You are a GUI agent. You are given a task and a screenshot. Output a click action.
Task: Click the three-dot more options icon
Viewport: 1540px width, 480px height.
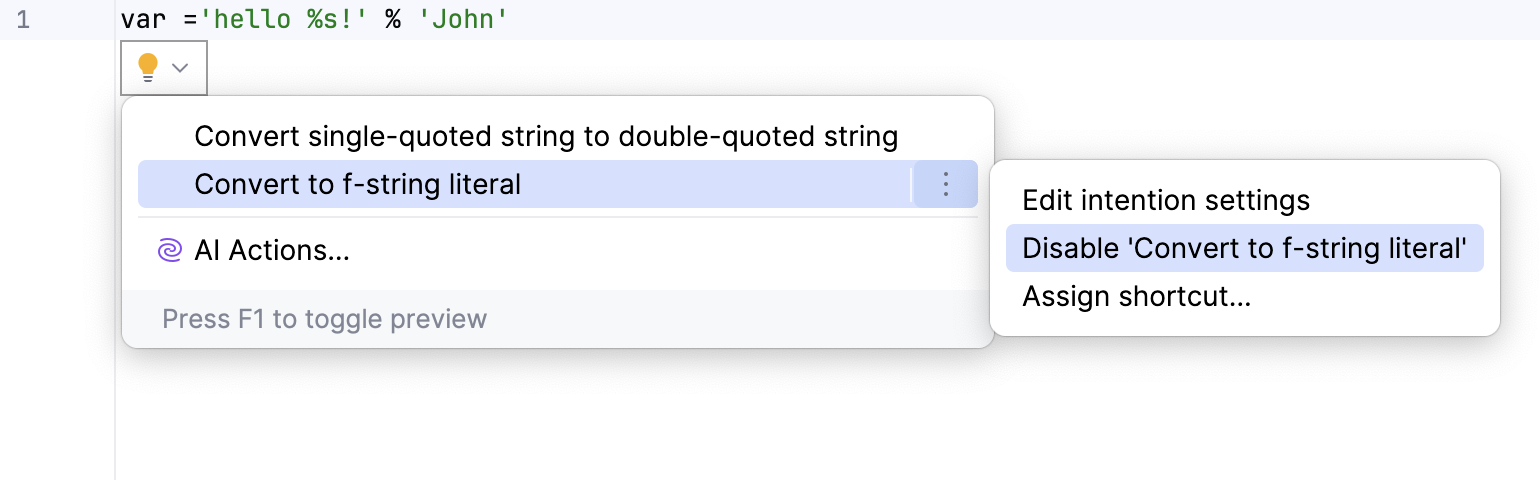click(945, 184)
